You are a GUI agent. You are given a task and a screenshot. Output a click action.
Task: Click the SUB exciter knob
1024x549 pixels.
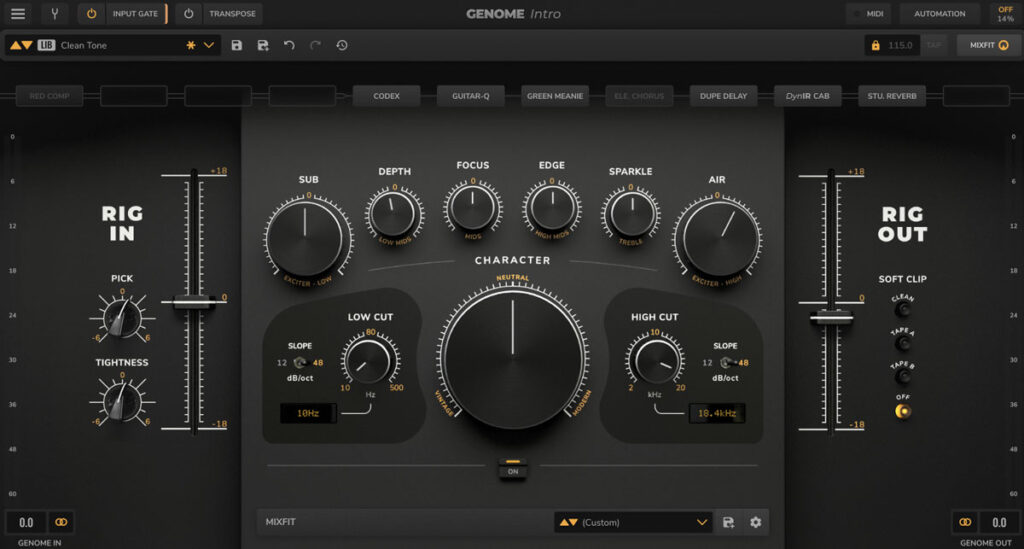(x=305, y=238)
